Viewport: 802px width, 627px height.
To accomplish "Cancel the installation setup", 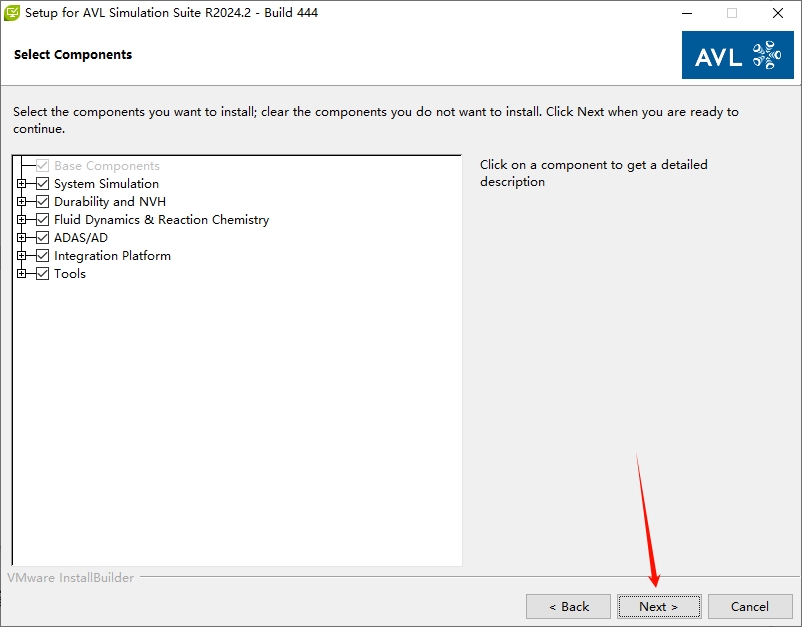I will [x=749, y=606].
